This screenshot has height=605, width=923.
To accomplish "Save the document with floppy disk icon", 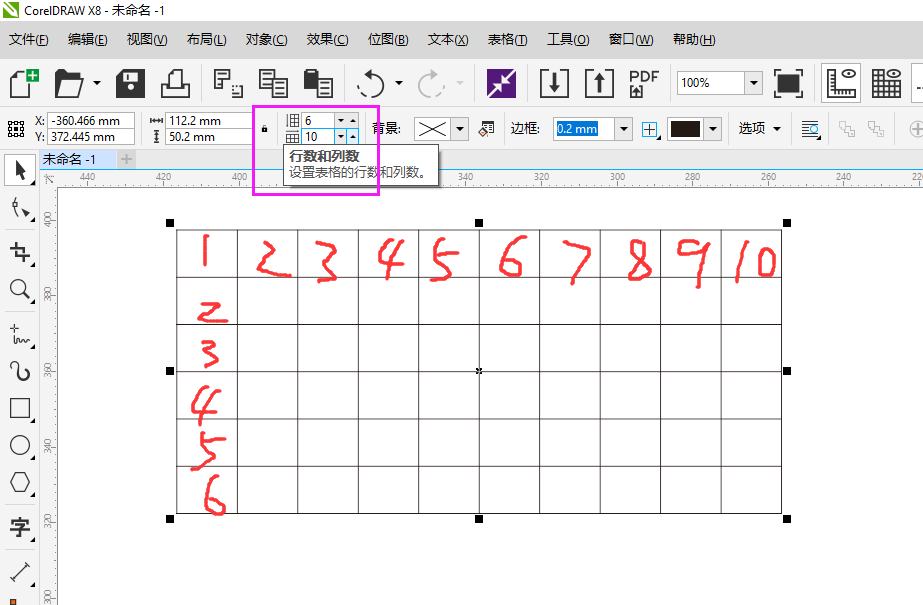I will pyautogui.click(x=130, y=83).
